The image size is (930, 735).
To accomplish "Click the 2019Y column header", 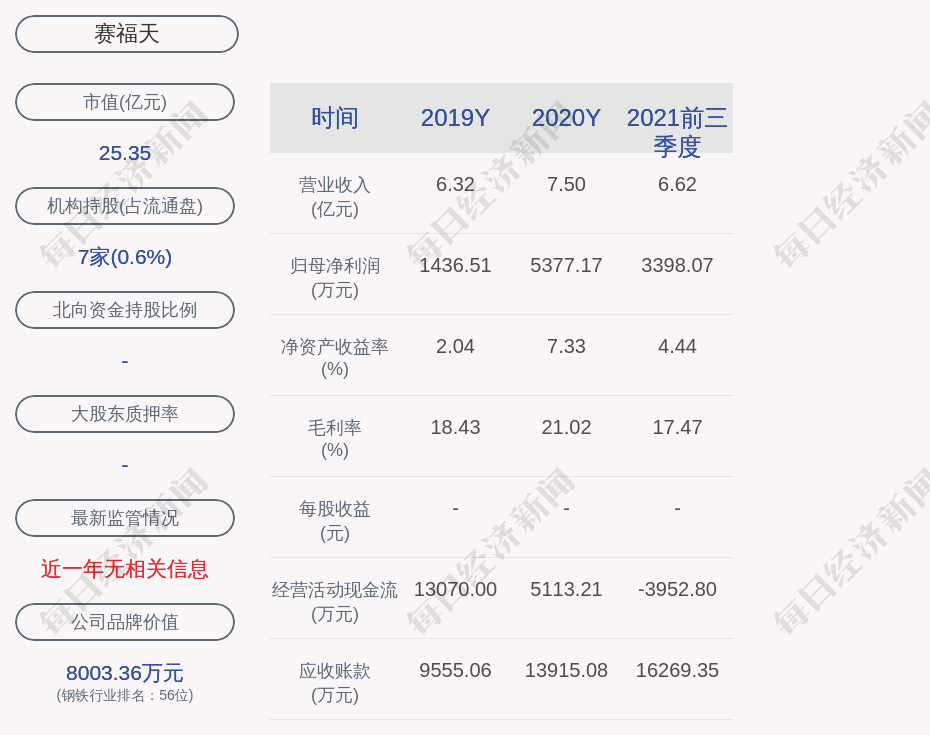I will [x=456, y=117].
